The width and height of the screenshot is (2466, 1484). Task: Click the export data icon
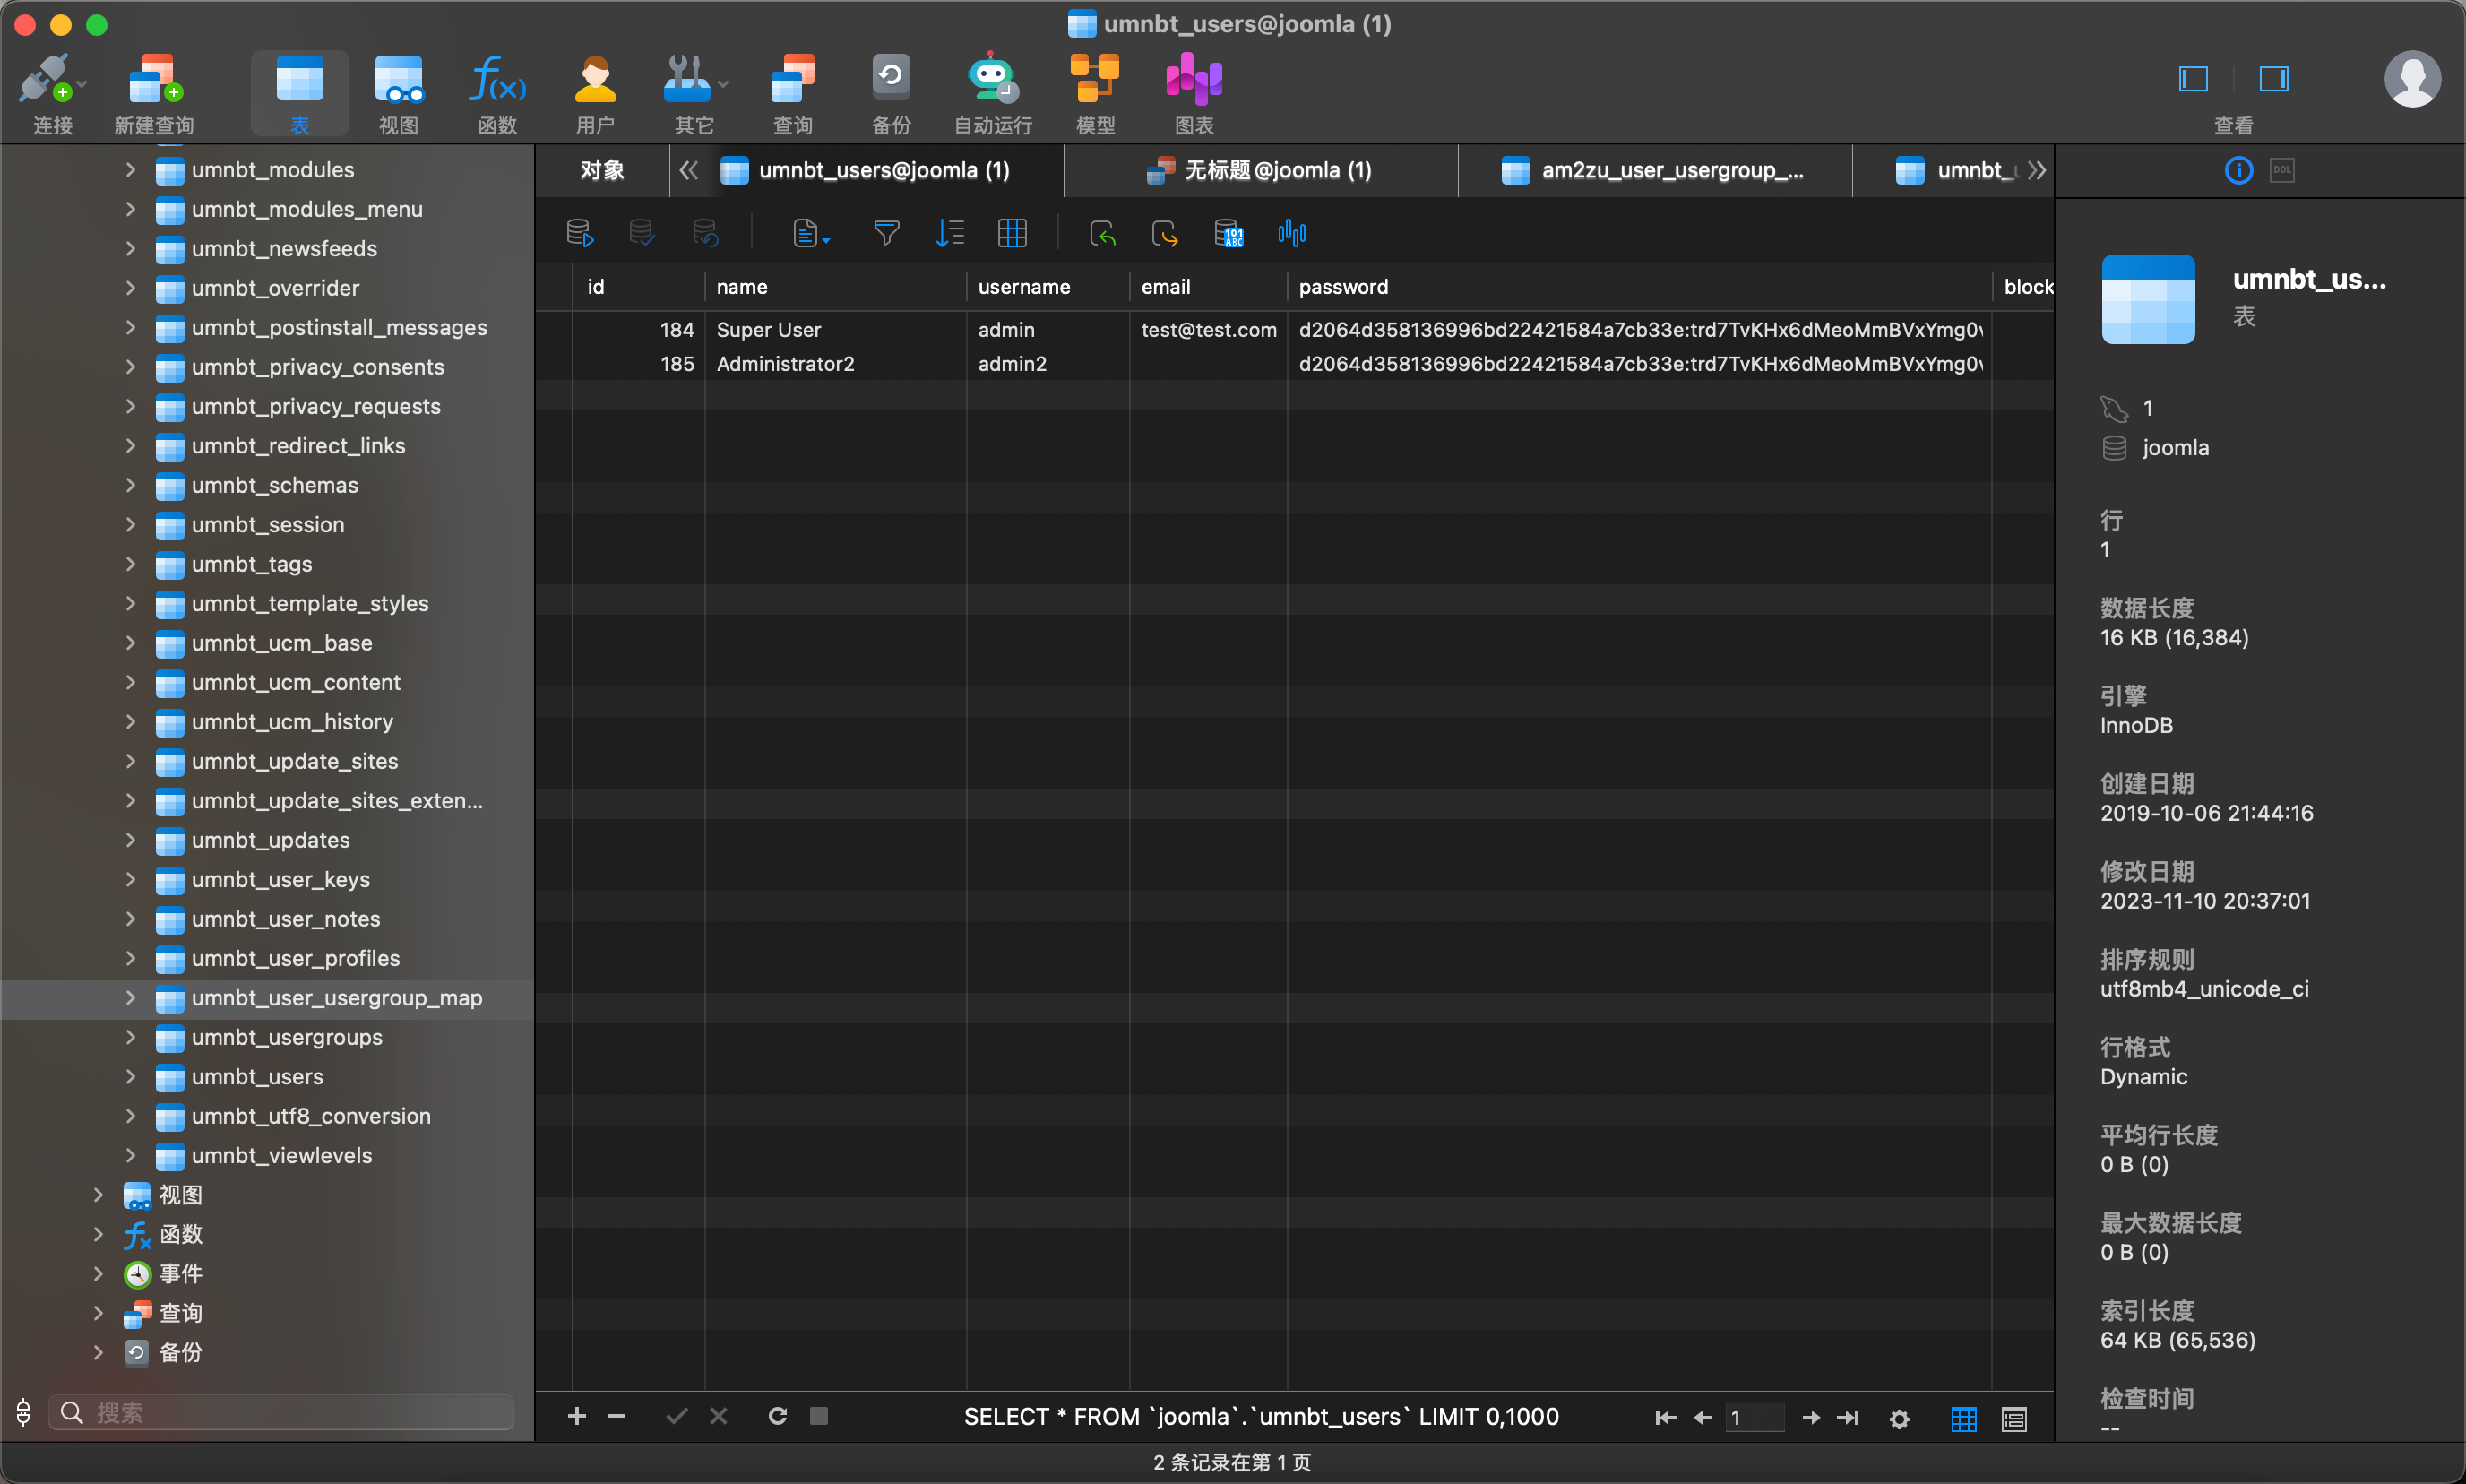coord(1165,233)
